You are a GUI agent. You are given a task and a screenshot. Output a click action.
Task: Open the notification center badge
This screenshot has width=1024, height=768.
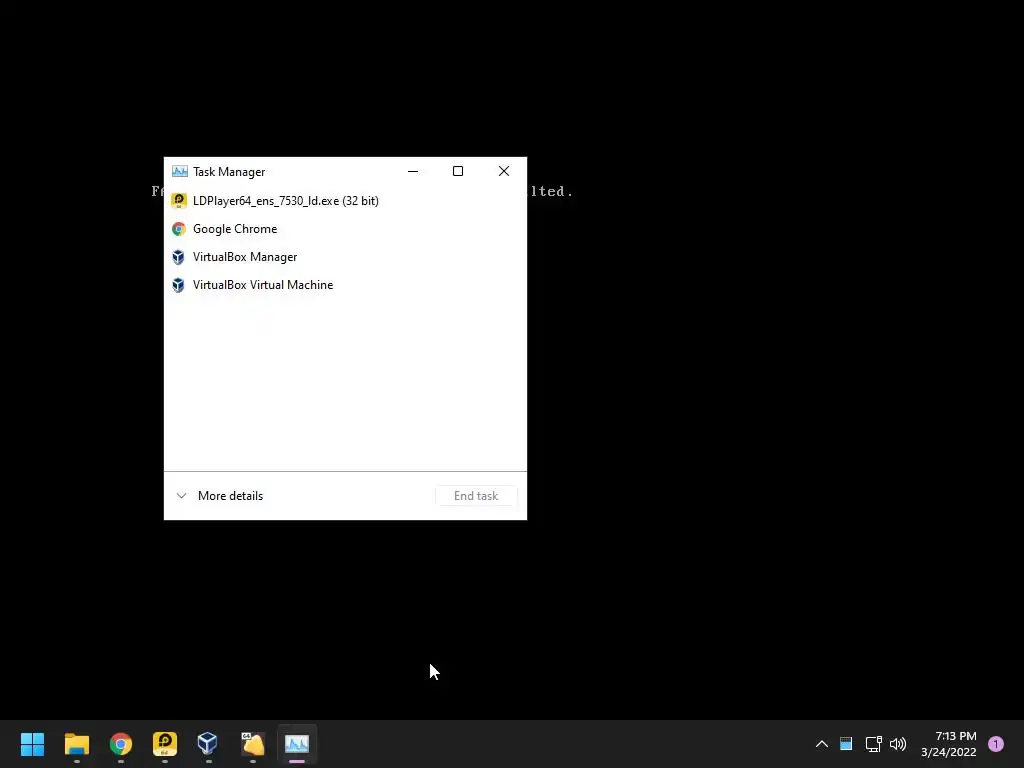click(x=996, y=744)
